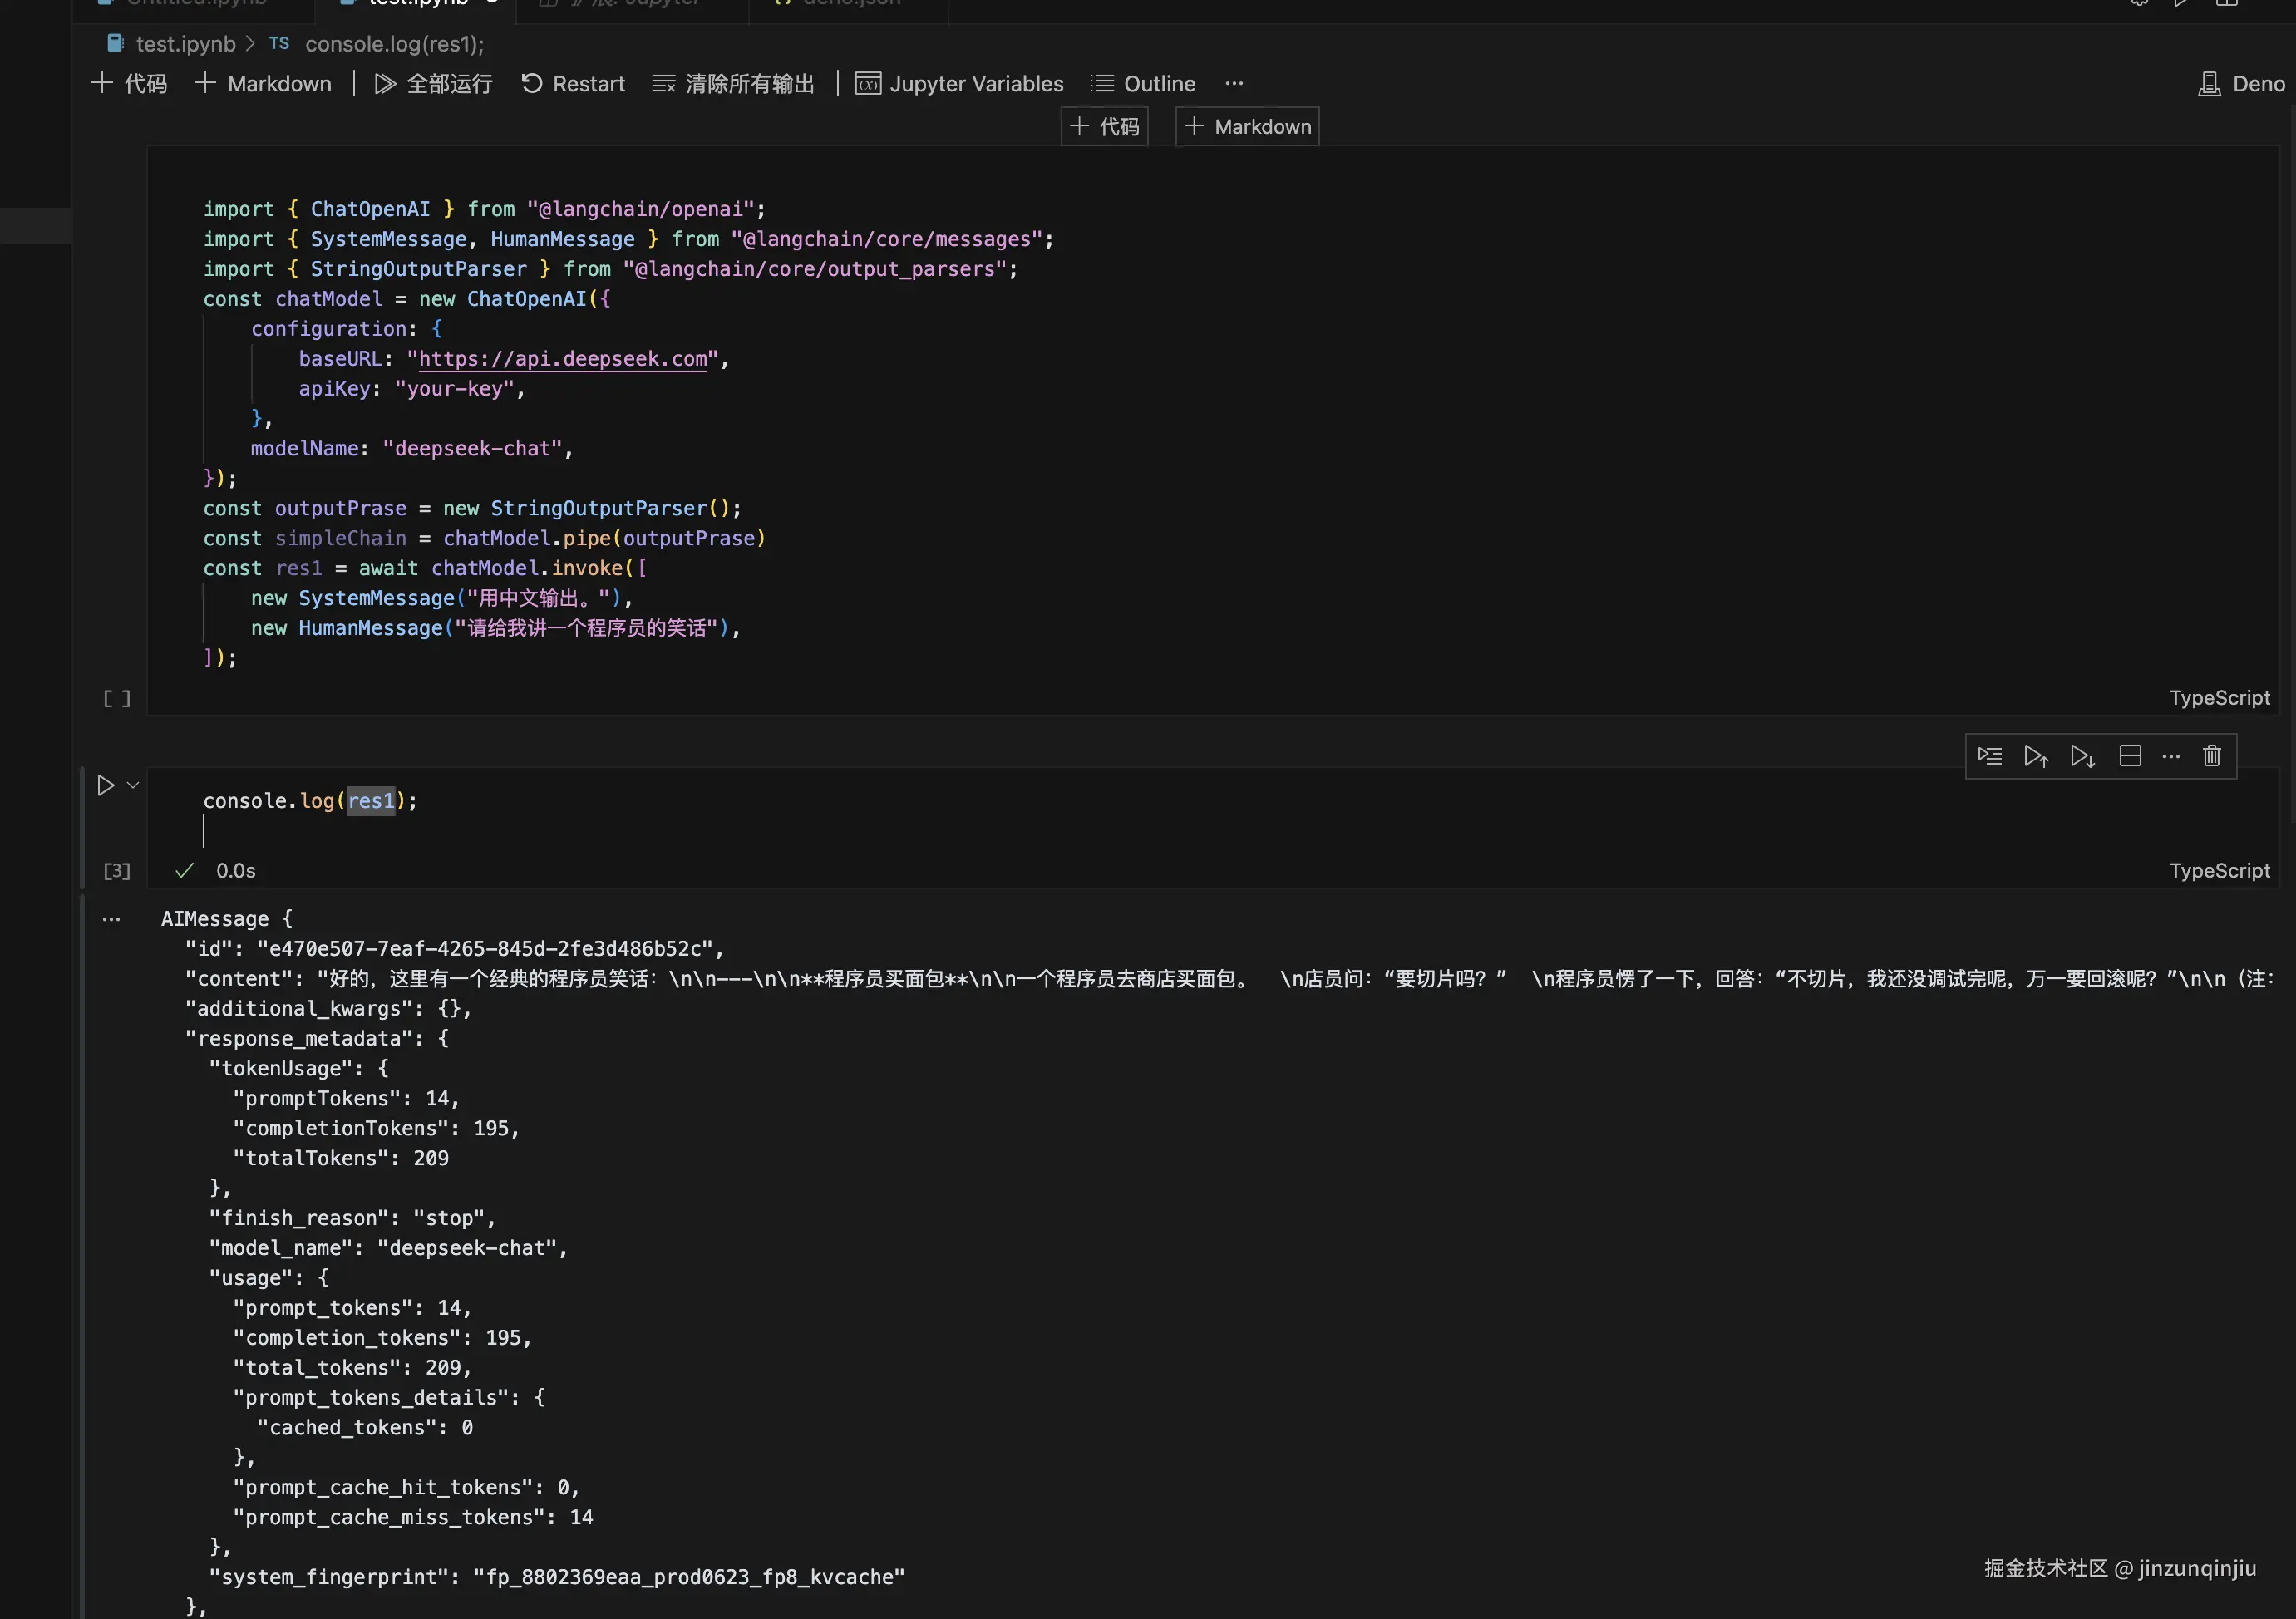Split the cell using the split icon

(x=2130, y=756)
